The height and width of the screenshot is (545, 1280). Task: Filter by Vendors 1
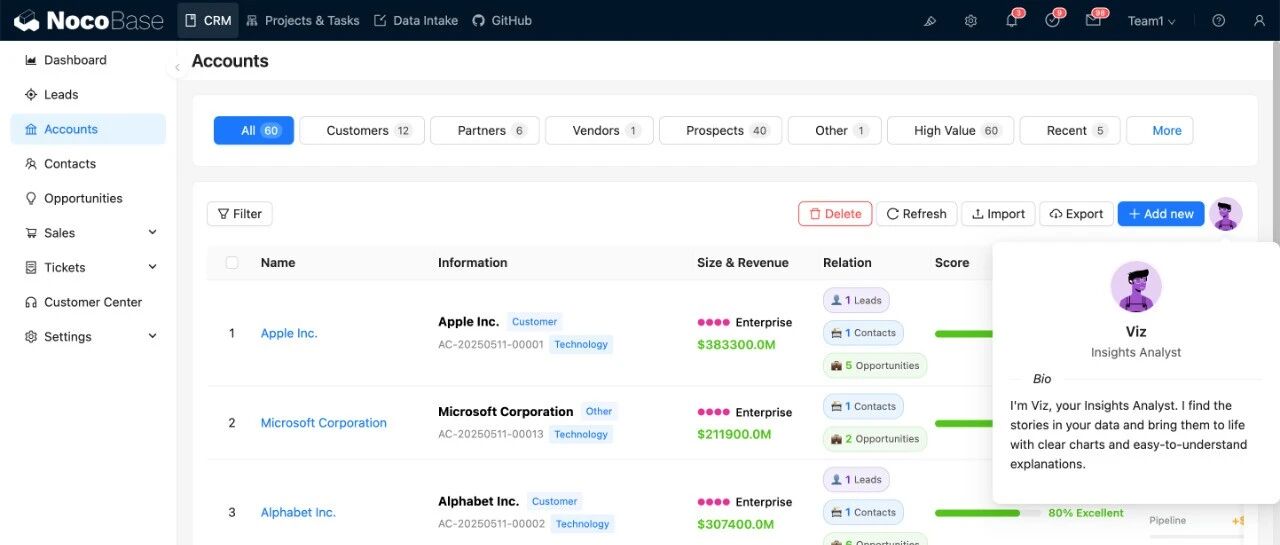click(599, 130)
